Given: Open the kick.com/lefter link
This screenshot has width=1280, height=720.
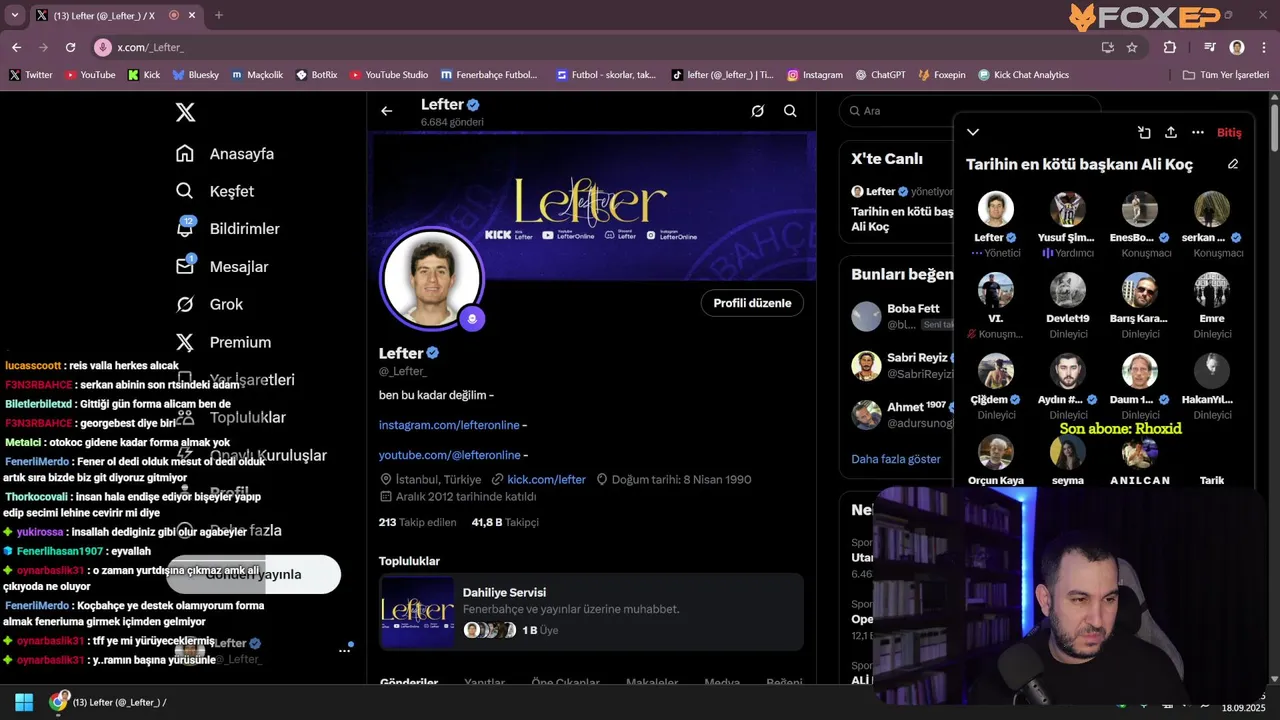Looking at the screenshot, I should [x=546, y=480].
